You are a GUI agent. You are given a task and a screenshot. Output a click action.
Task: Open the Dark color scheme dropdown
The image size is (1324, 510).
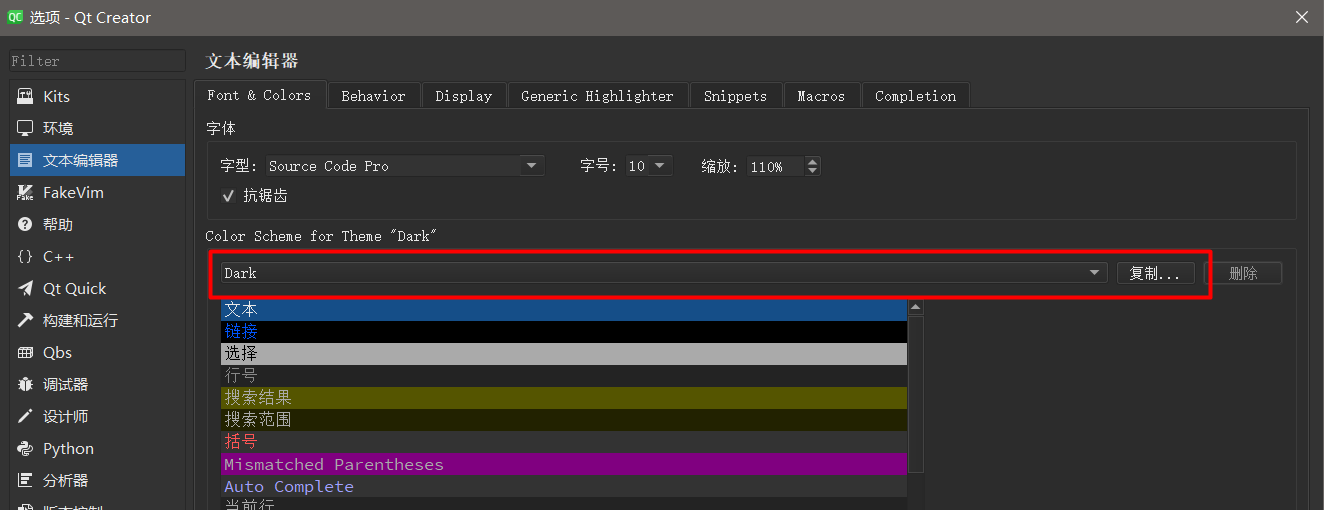[x=664, y=273]
